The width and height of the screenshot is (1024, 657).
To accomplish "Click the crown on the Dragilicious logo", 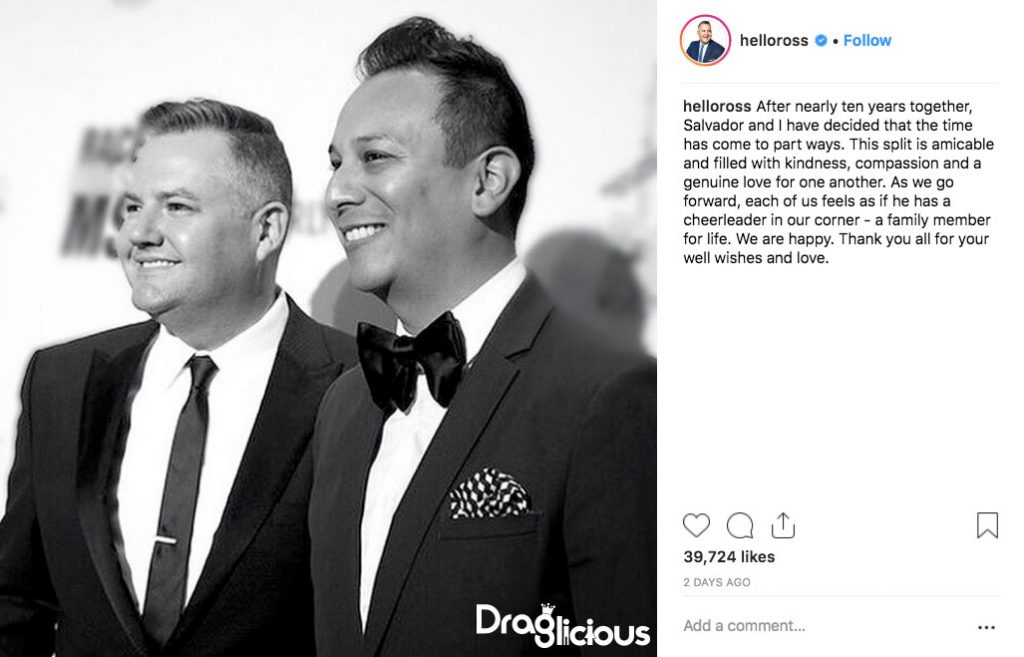I will click(547, 609).
